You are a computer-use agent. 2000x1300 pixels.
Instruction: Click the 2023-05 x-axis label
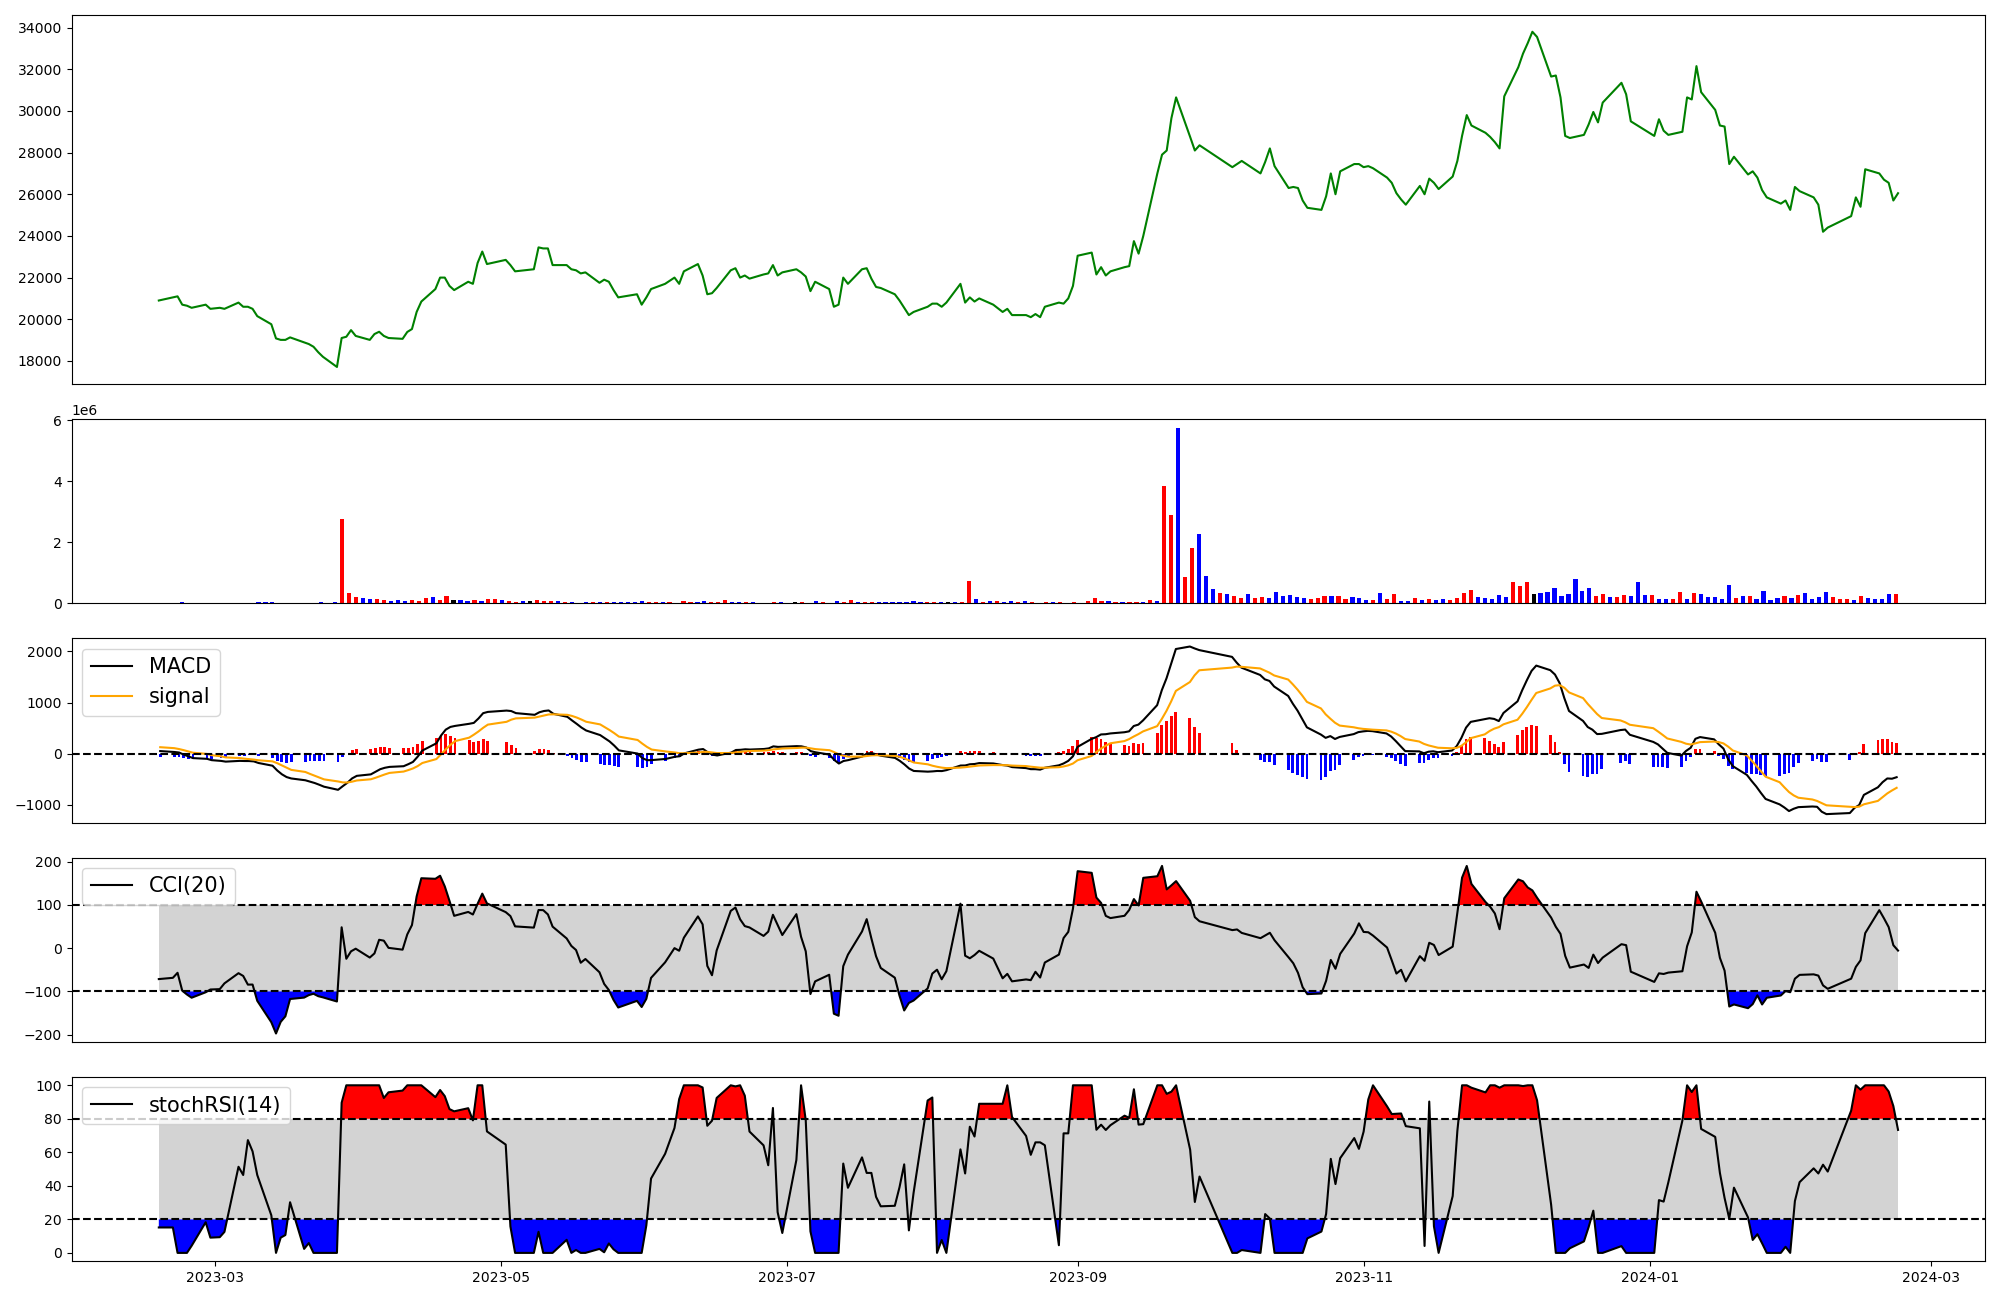click(501, 1277)
